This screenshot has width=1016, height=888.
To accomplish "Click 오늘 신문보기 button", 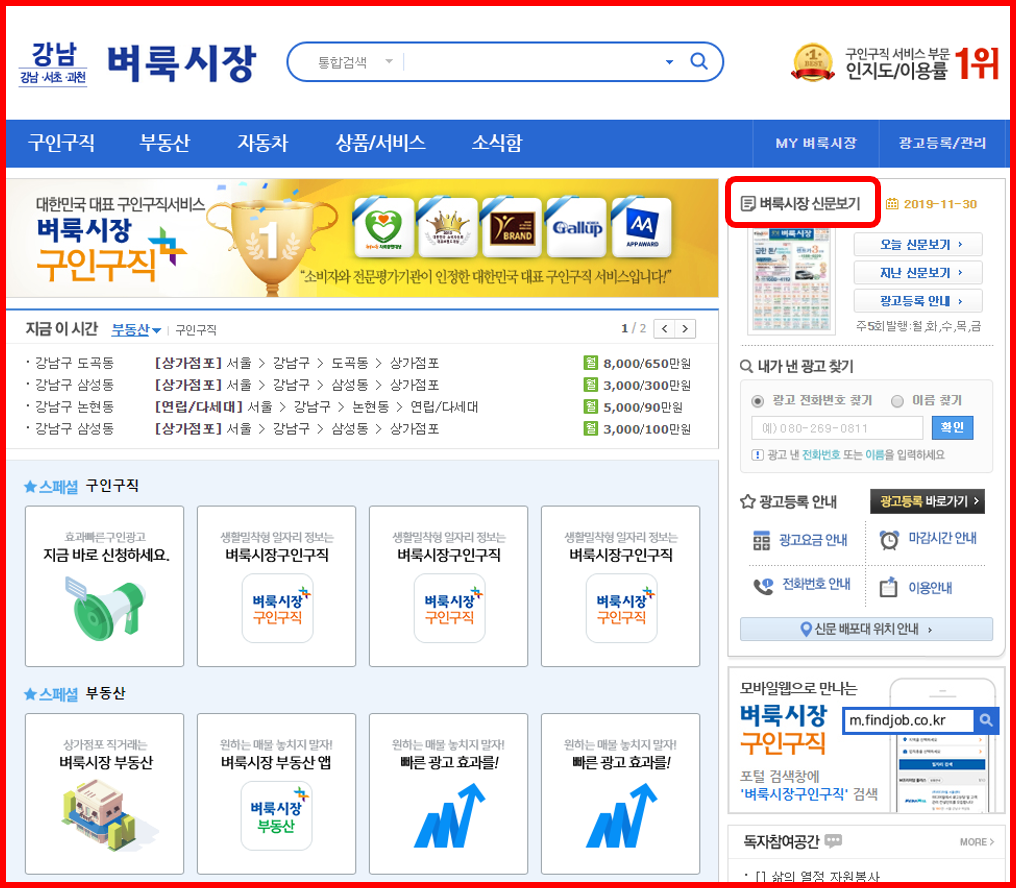I will pyautogui.click(x=918, y=245).
